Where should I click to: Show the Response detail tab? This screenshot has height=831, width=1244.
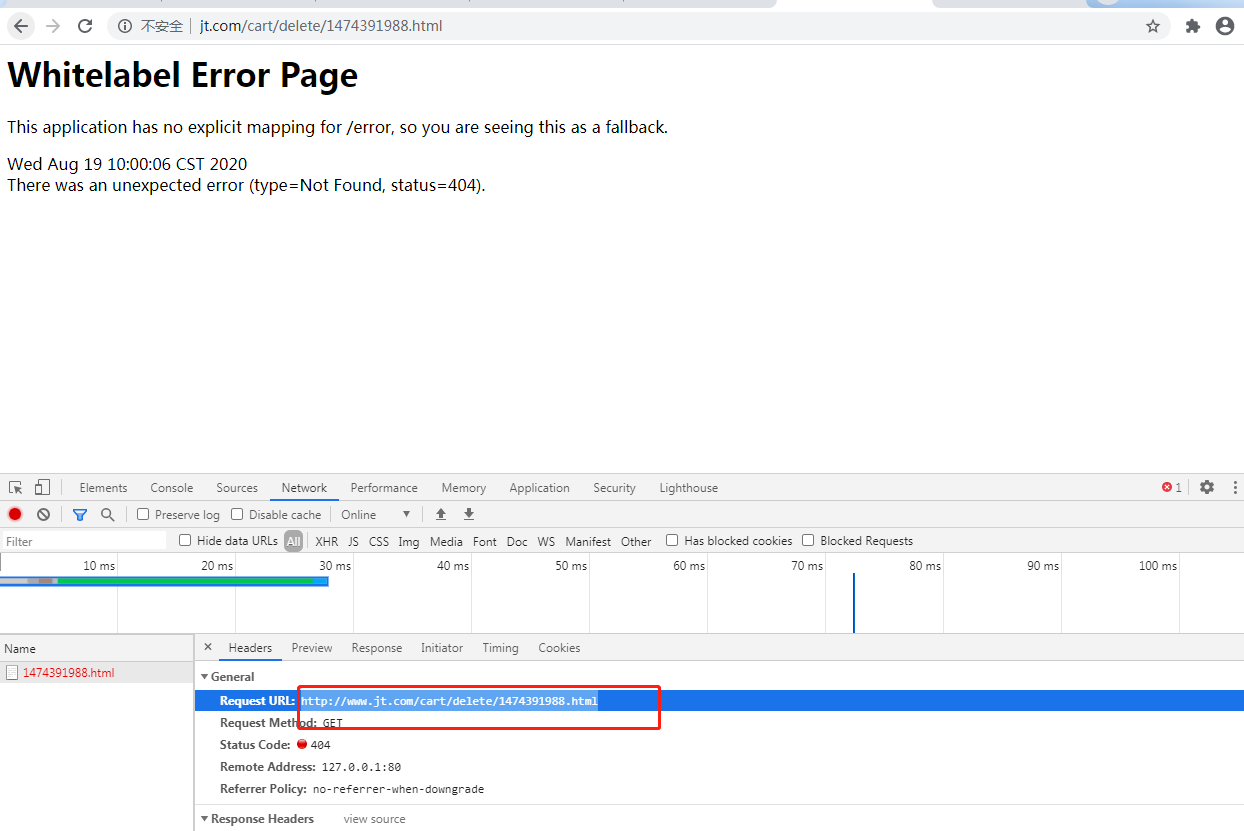pos(377,648)
